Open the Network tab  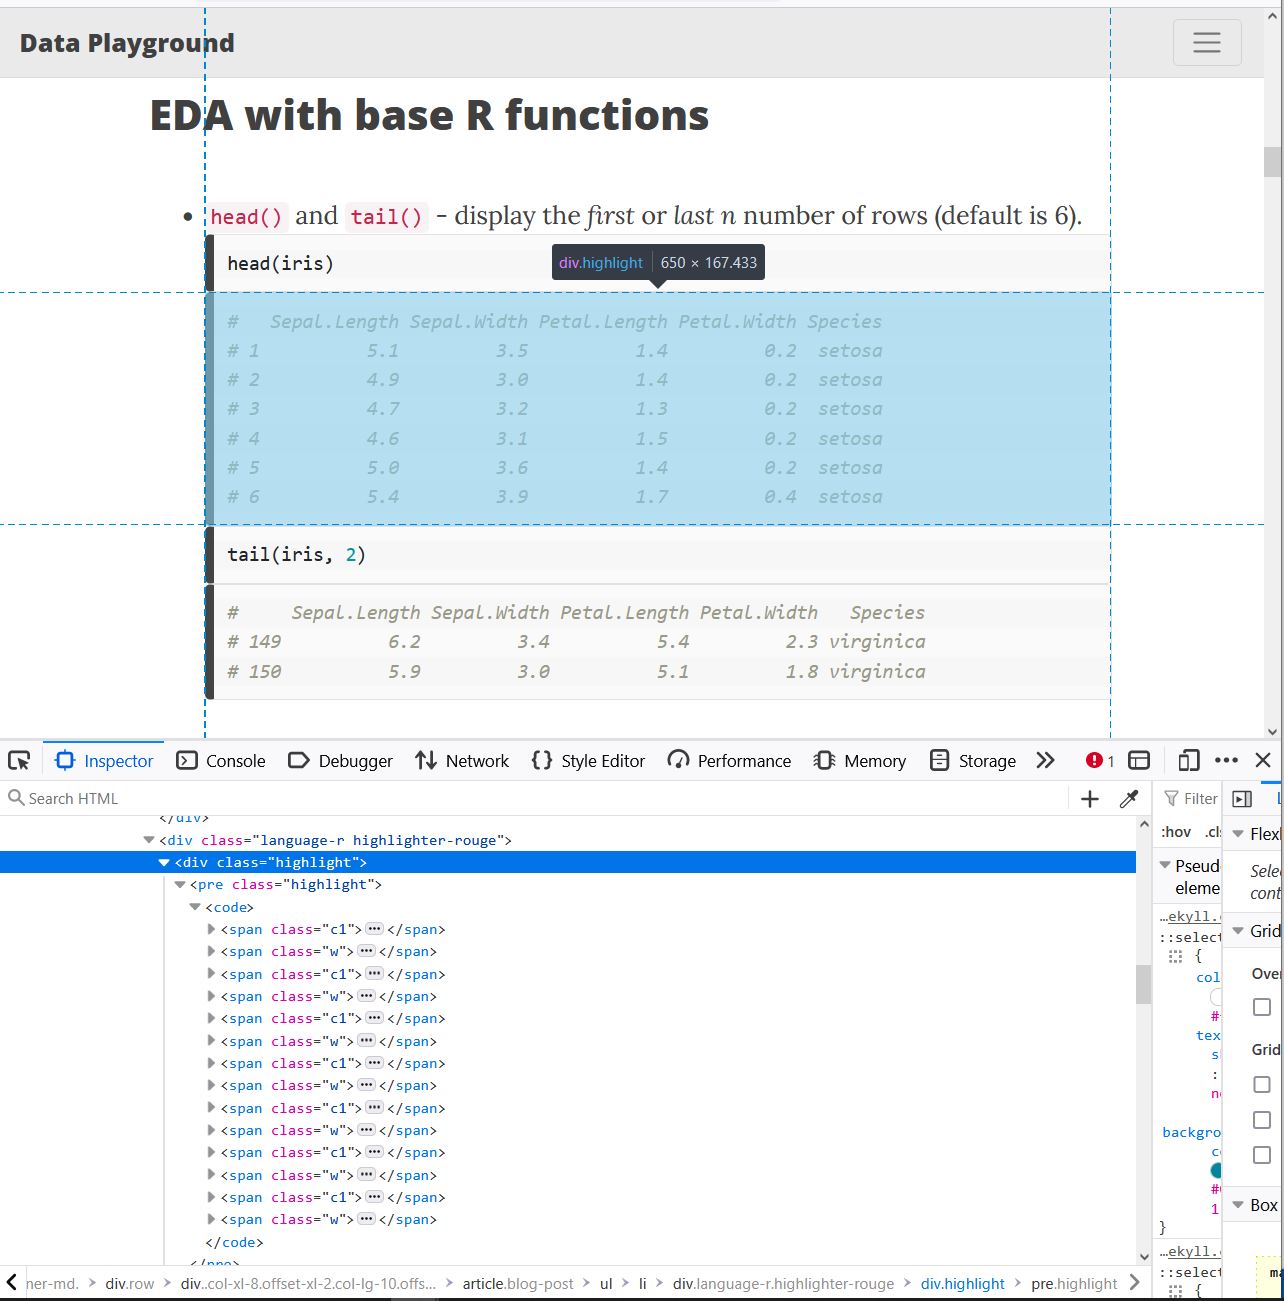(x=462, y=761)
